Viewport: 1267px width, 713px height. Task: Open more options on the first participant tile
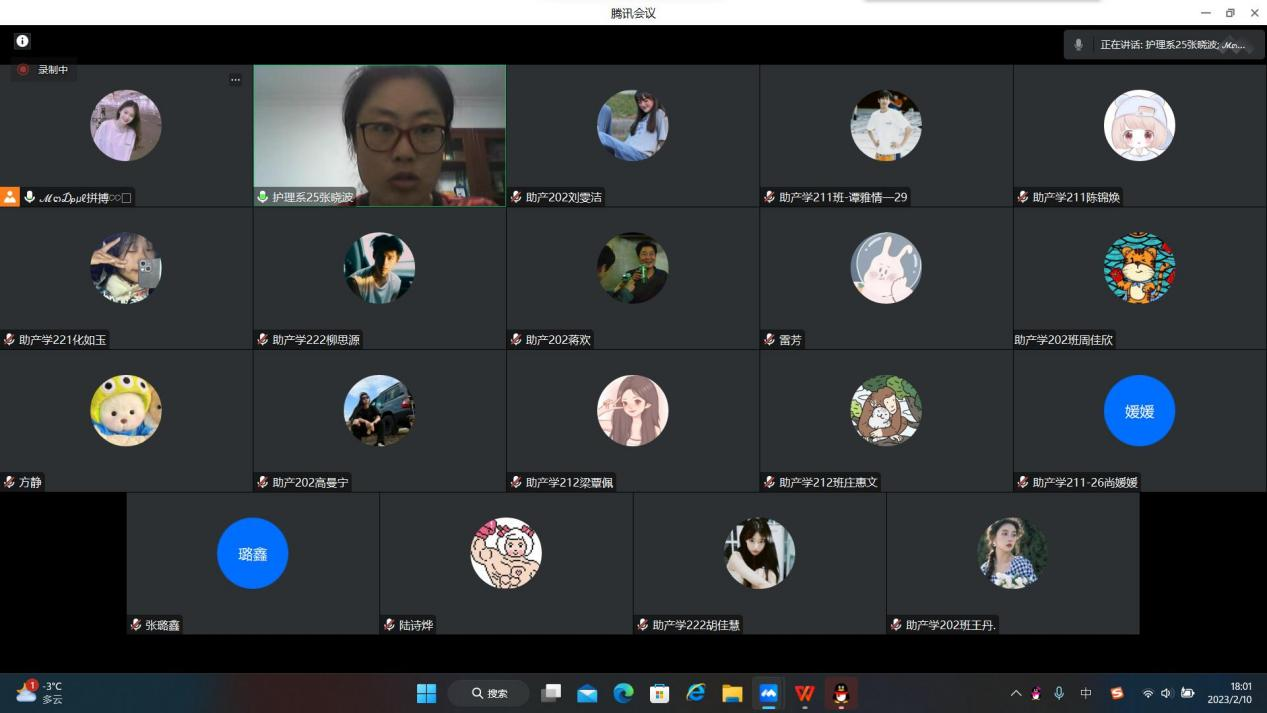[235, 80]
